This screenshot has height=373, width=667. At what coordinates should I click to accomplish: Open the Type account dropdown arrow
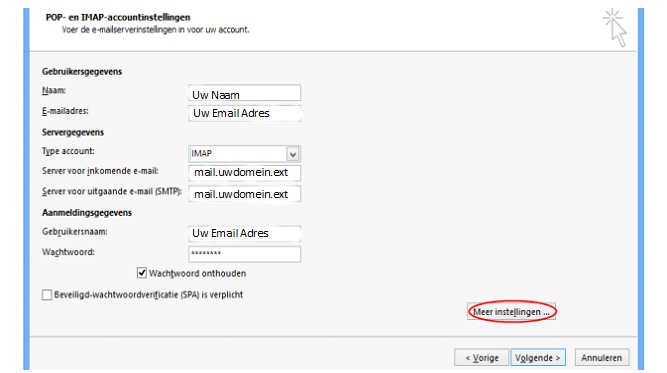pyautogui.click(x=293, y=154)
